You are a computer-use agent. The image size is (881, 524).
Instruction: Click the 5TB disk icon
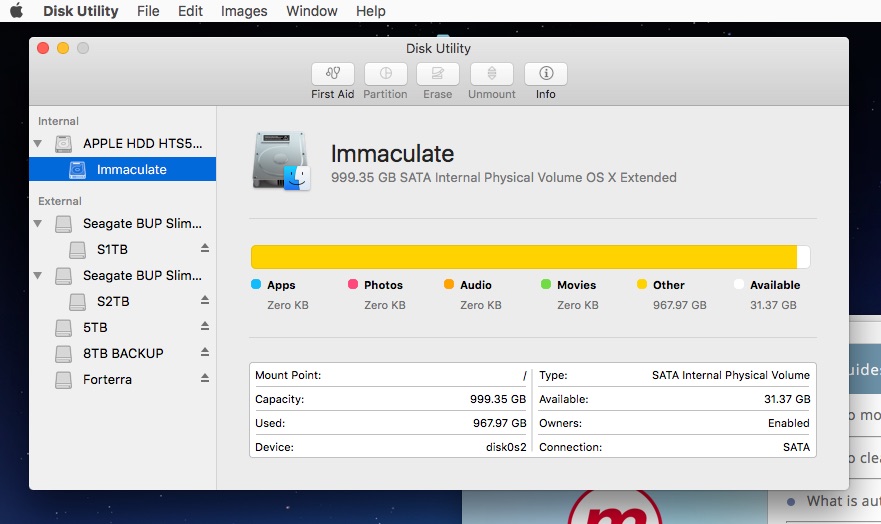click(x=63, y=327)
